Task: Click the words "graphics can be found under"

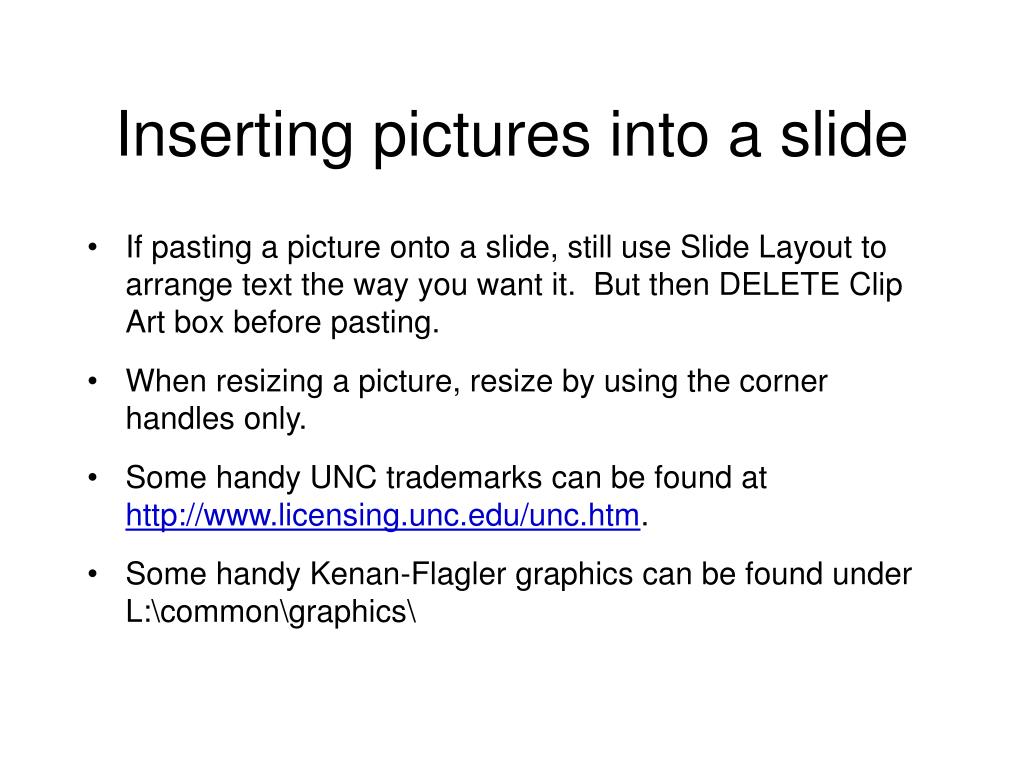Action: pos(713,575)
